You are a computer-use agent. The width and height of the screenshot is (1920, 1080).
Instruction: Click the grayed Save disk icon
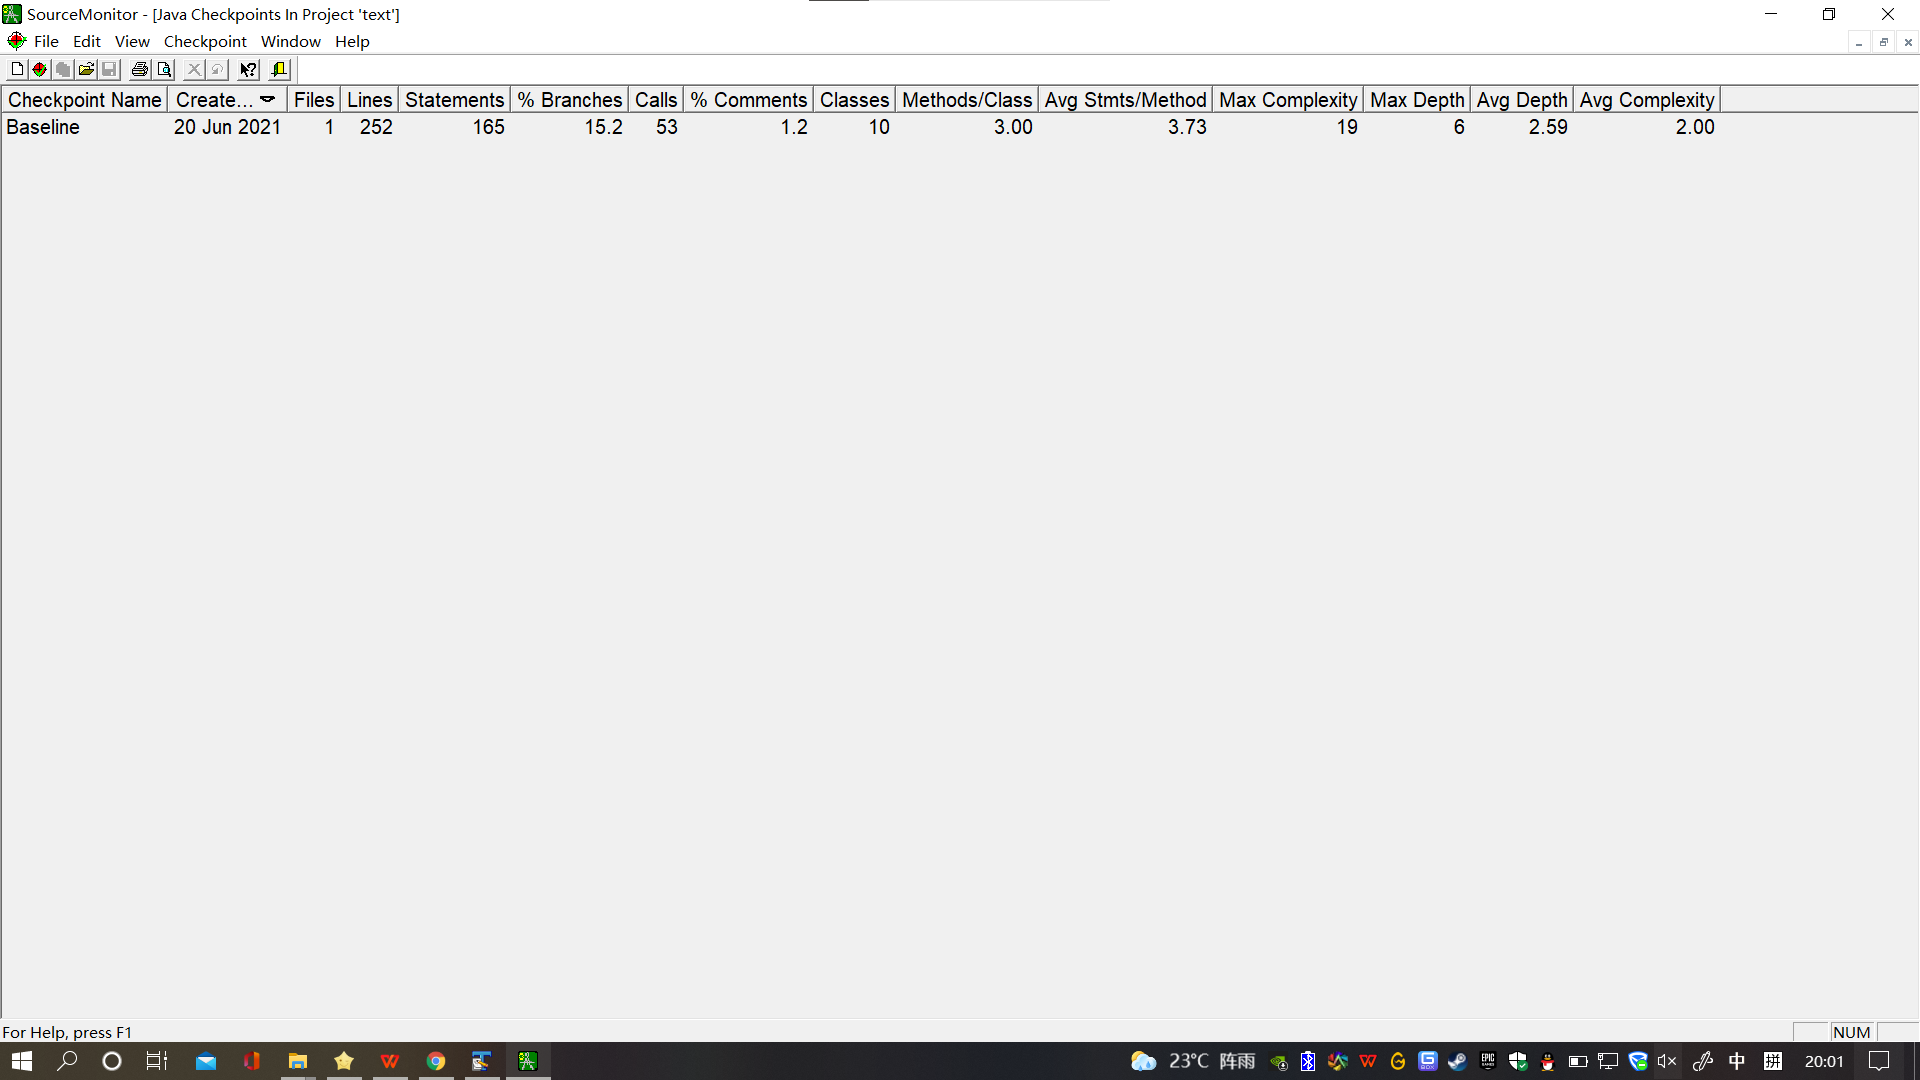coord(110,69)
